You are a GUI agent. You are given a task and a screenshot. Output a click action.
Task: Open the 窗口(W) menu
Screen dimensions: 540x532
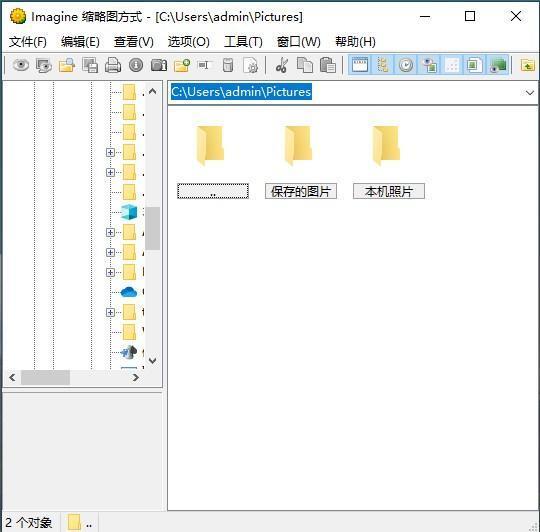(299, 42)
